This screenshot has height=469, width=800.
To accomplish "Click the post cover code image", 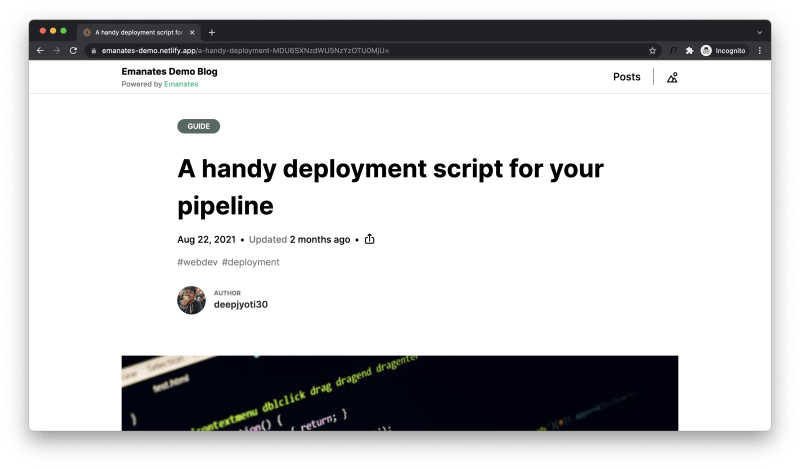I will click(399, 393).
